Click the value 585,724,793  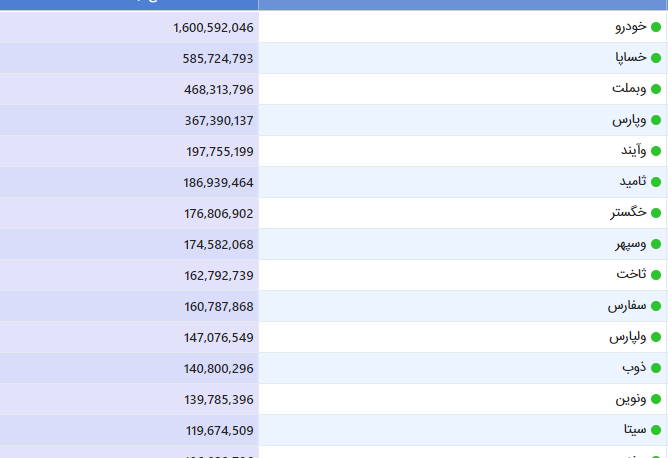click(x=218, y=58)
